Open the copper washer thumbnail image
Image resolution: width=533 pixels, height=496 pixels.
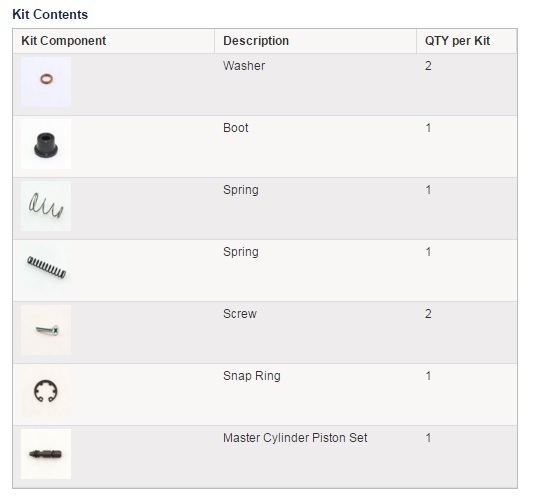[x=46, y=82]
